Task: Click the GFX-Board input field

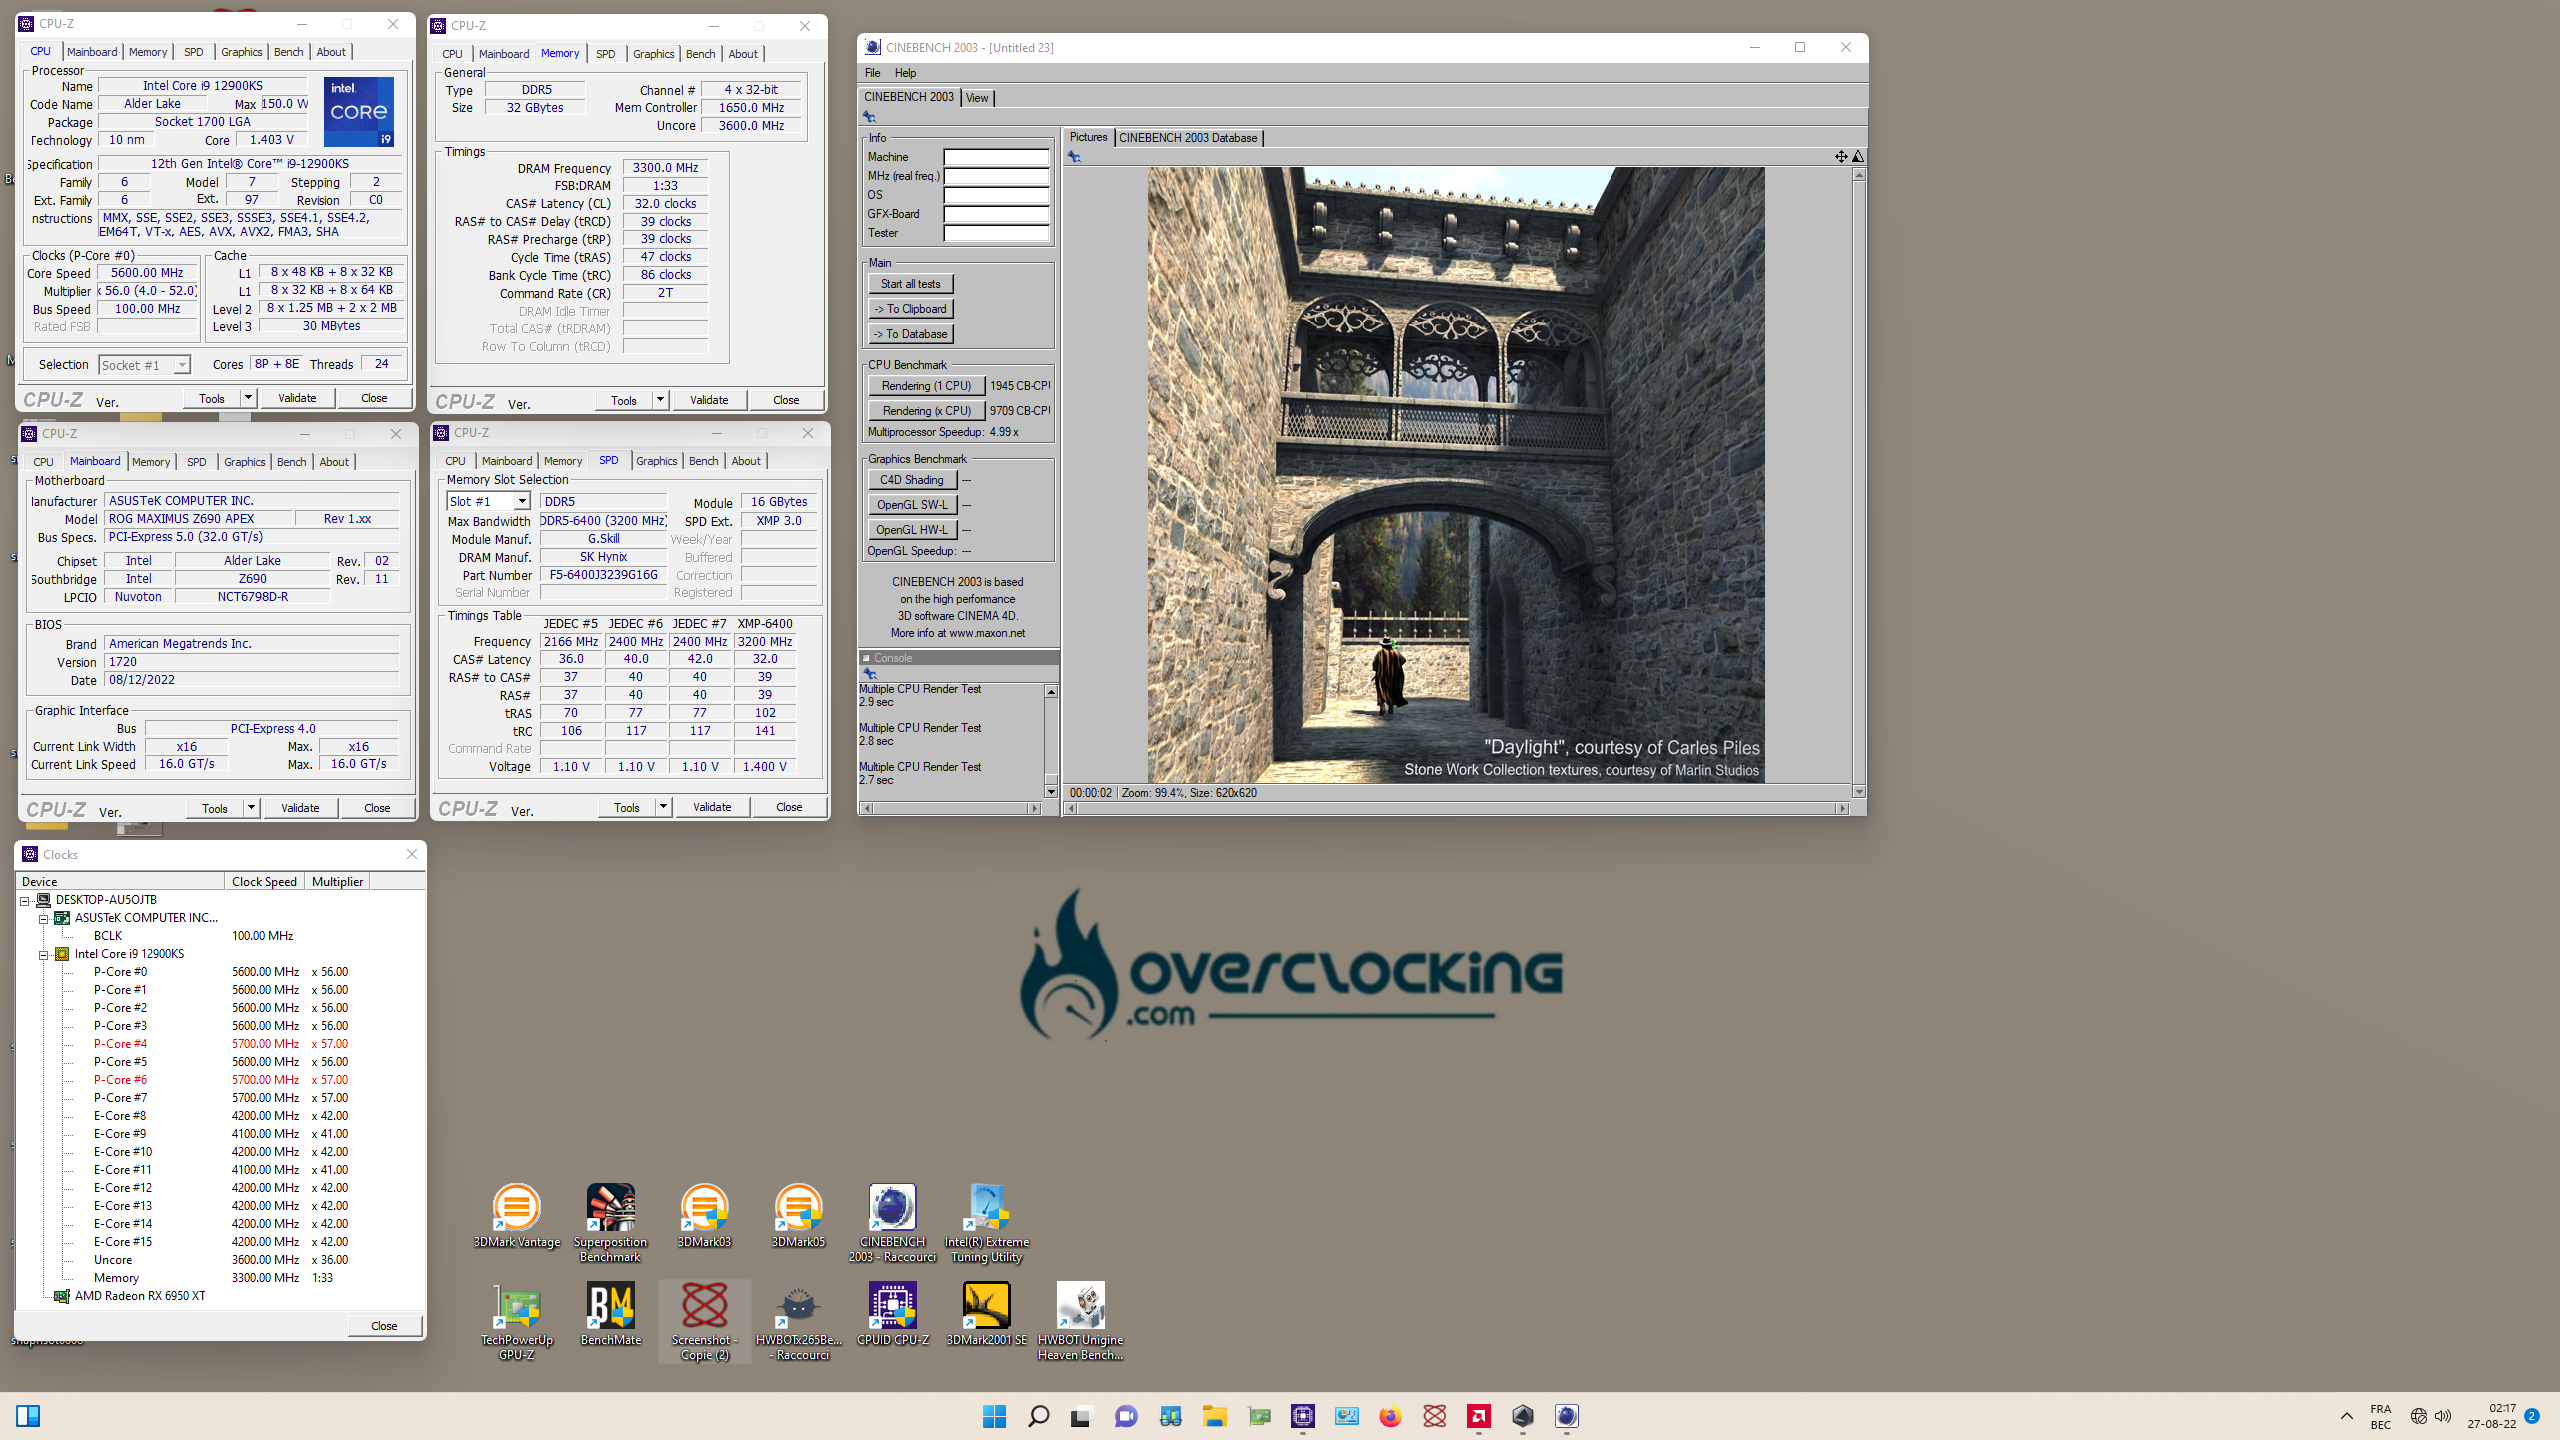Action: point(996,214)
